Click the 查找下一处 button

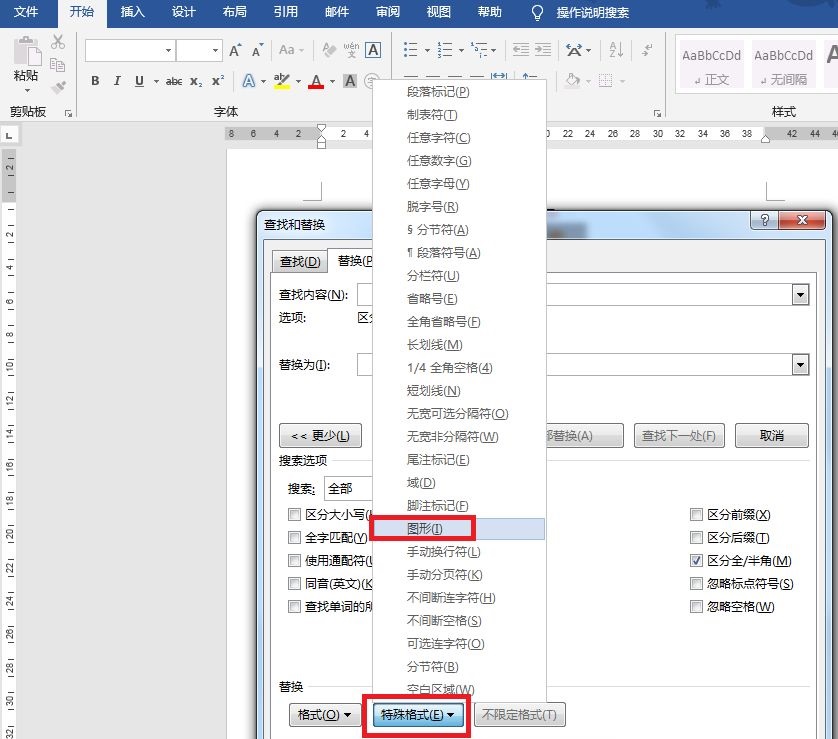[680, 435]
